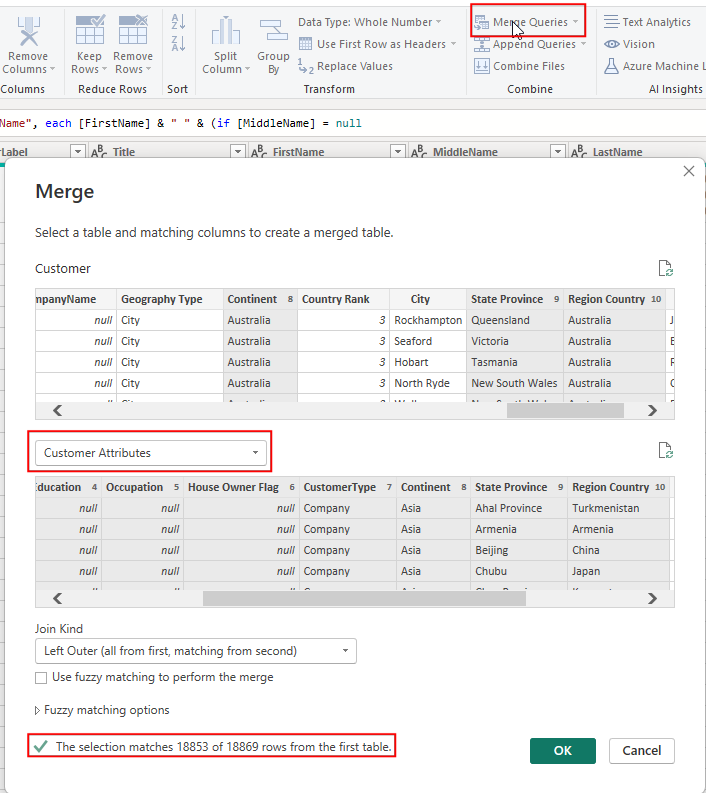Click the Group By icon

pyautogui.click(x=273, y=32)
